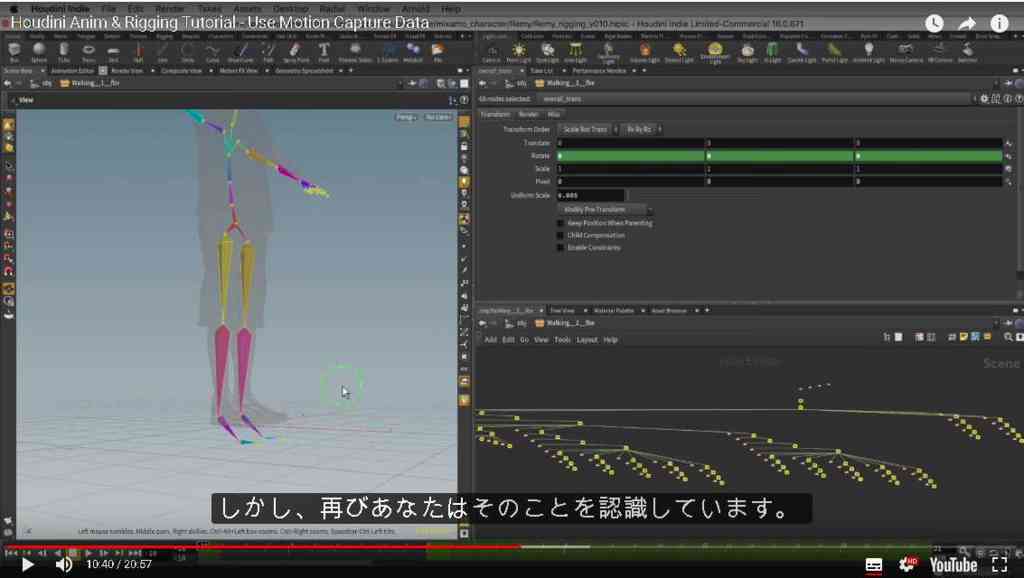The width and height of the screenshot is (1024, 578).
Task: Open the Persp viewport dropdown
Action: tap(406, 117)
